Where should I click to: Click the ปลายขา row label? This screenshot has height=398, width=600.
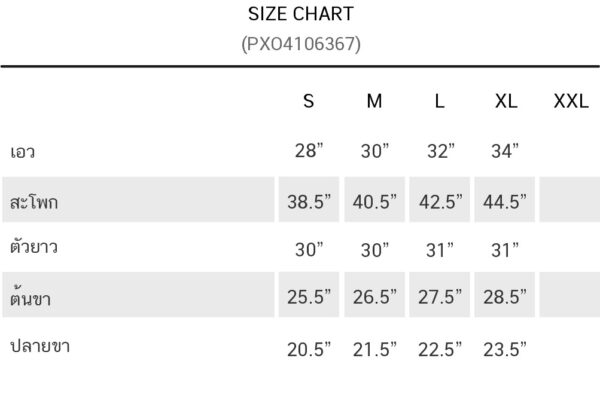[40, 346]
